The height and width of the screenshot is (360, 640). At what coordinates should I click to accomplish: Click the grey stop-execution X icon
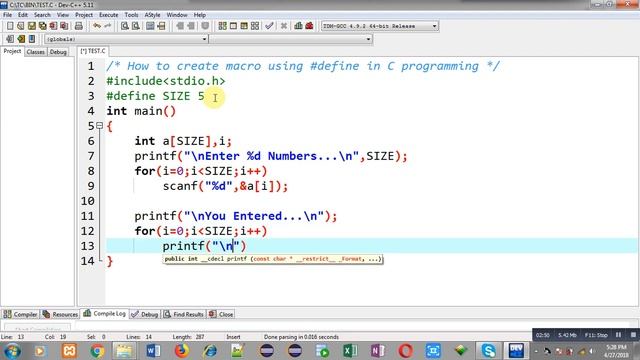284,26
